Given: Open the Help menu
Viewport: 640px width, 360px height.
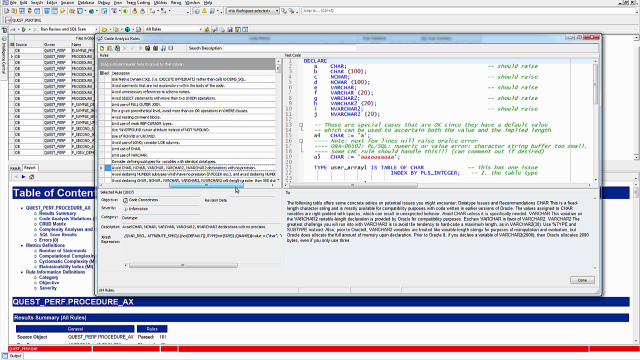Looking at the screenshot, I should (x=208, y=2).
